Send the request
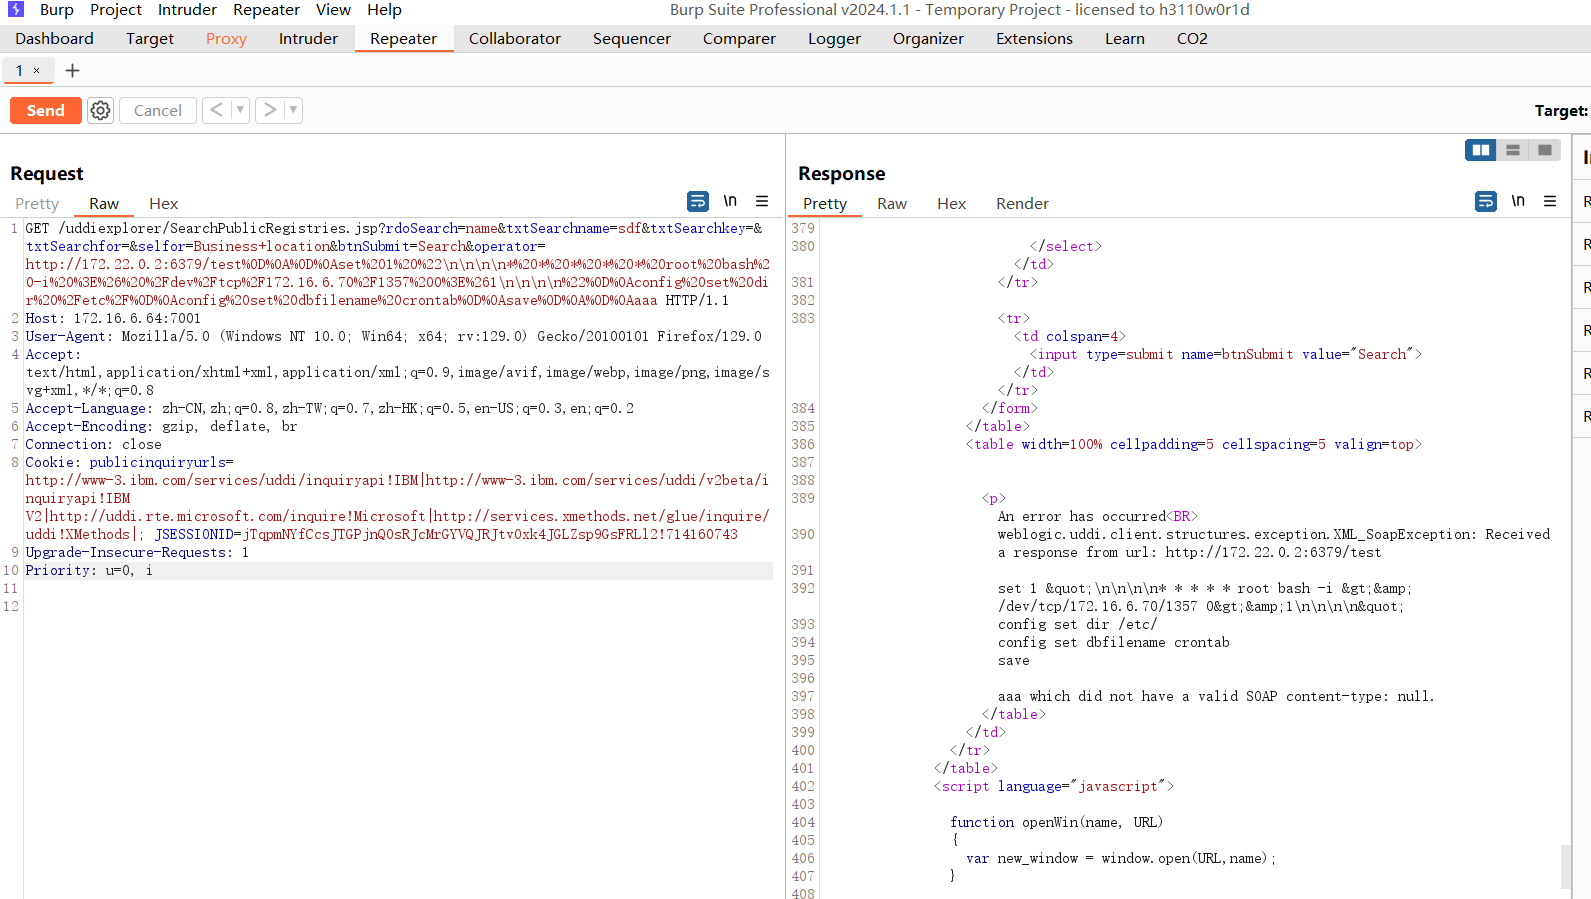1591x899 pixels. pos(46,110)
